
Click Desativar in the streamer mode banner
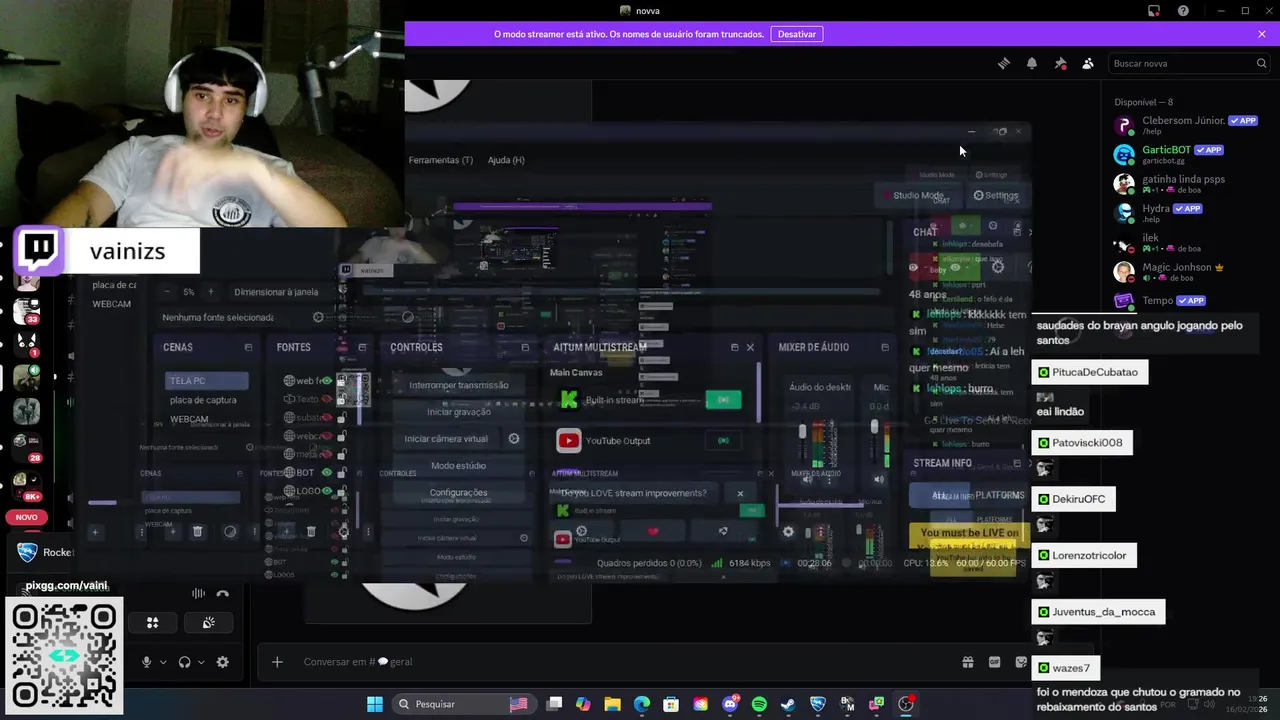797,34
